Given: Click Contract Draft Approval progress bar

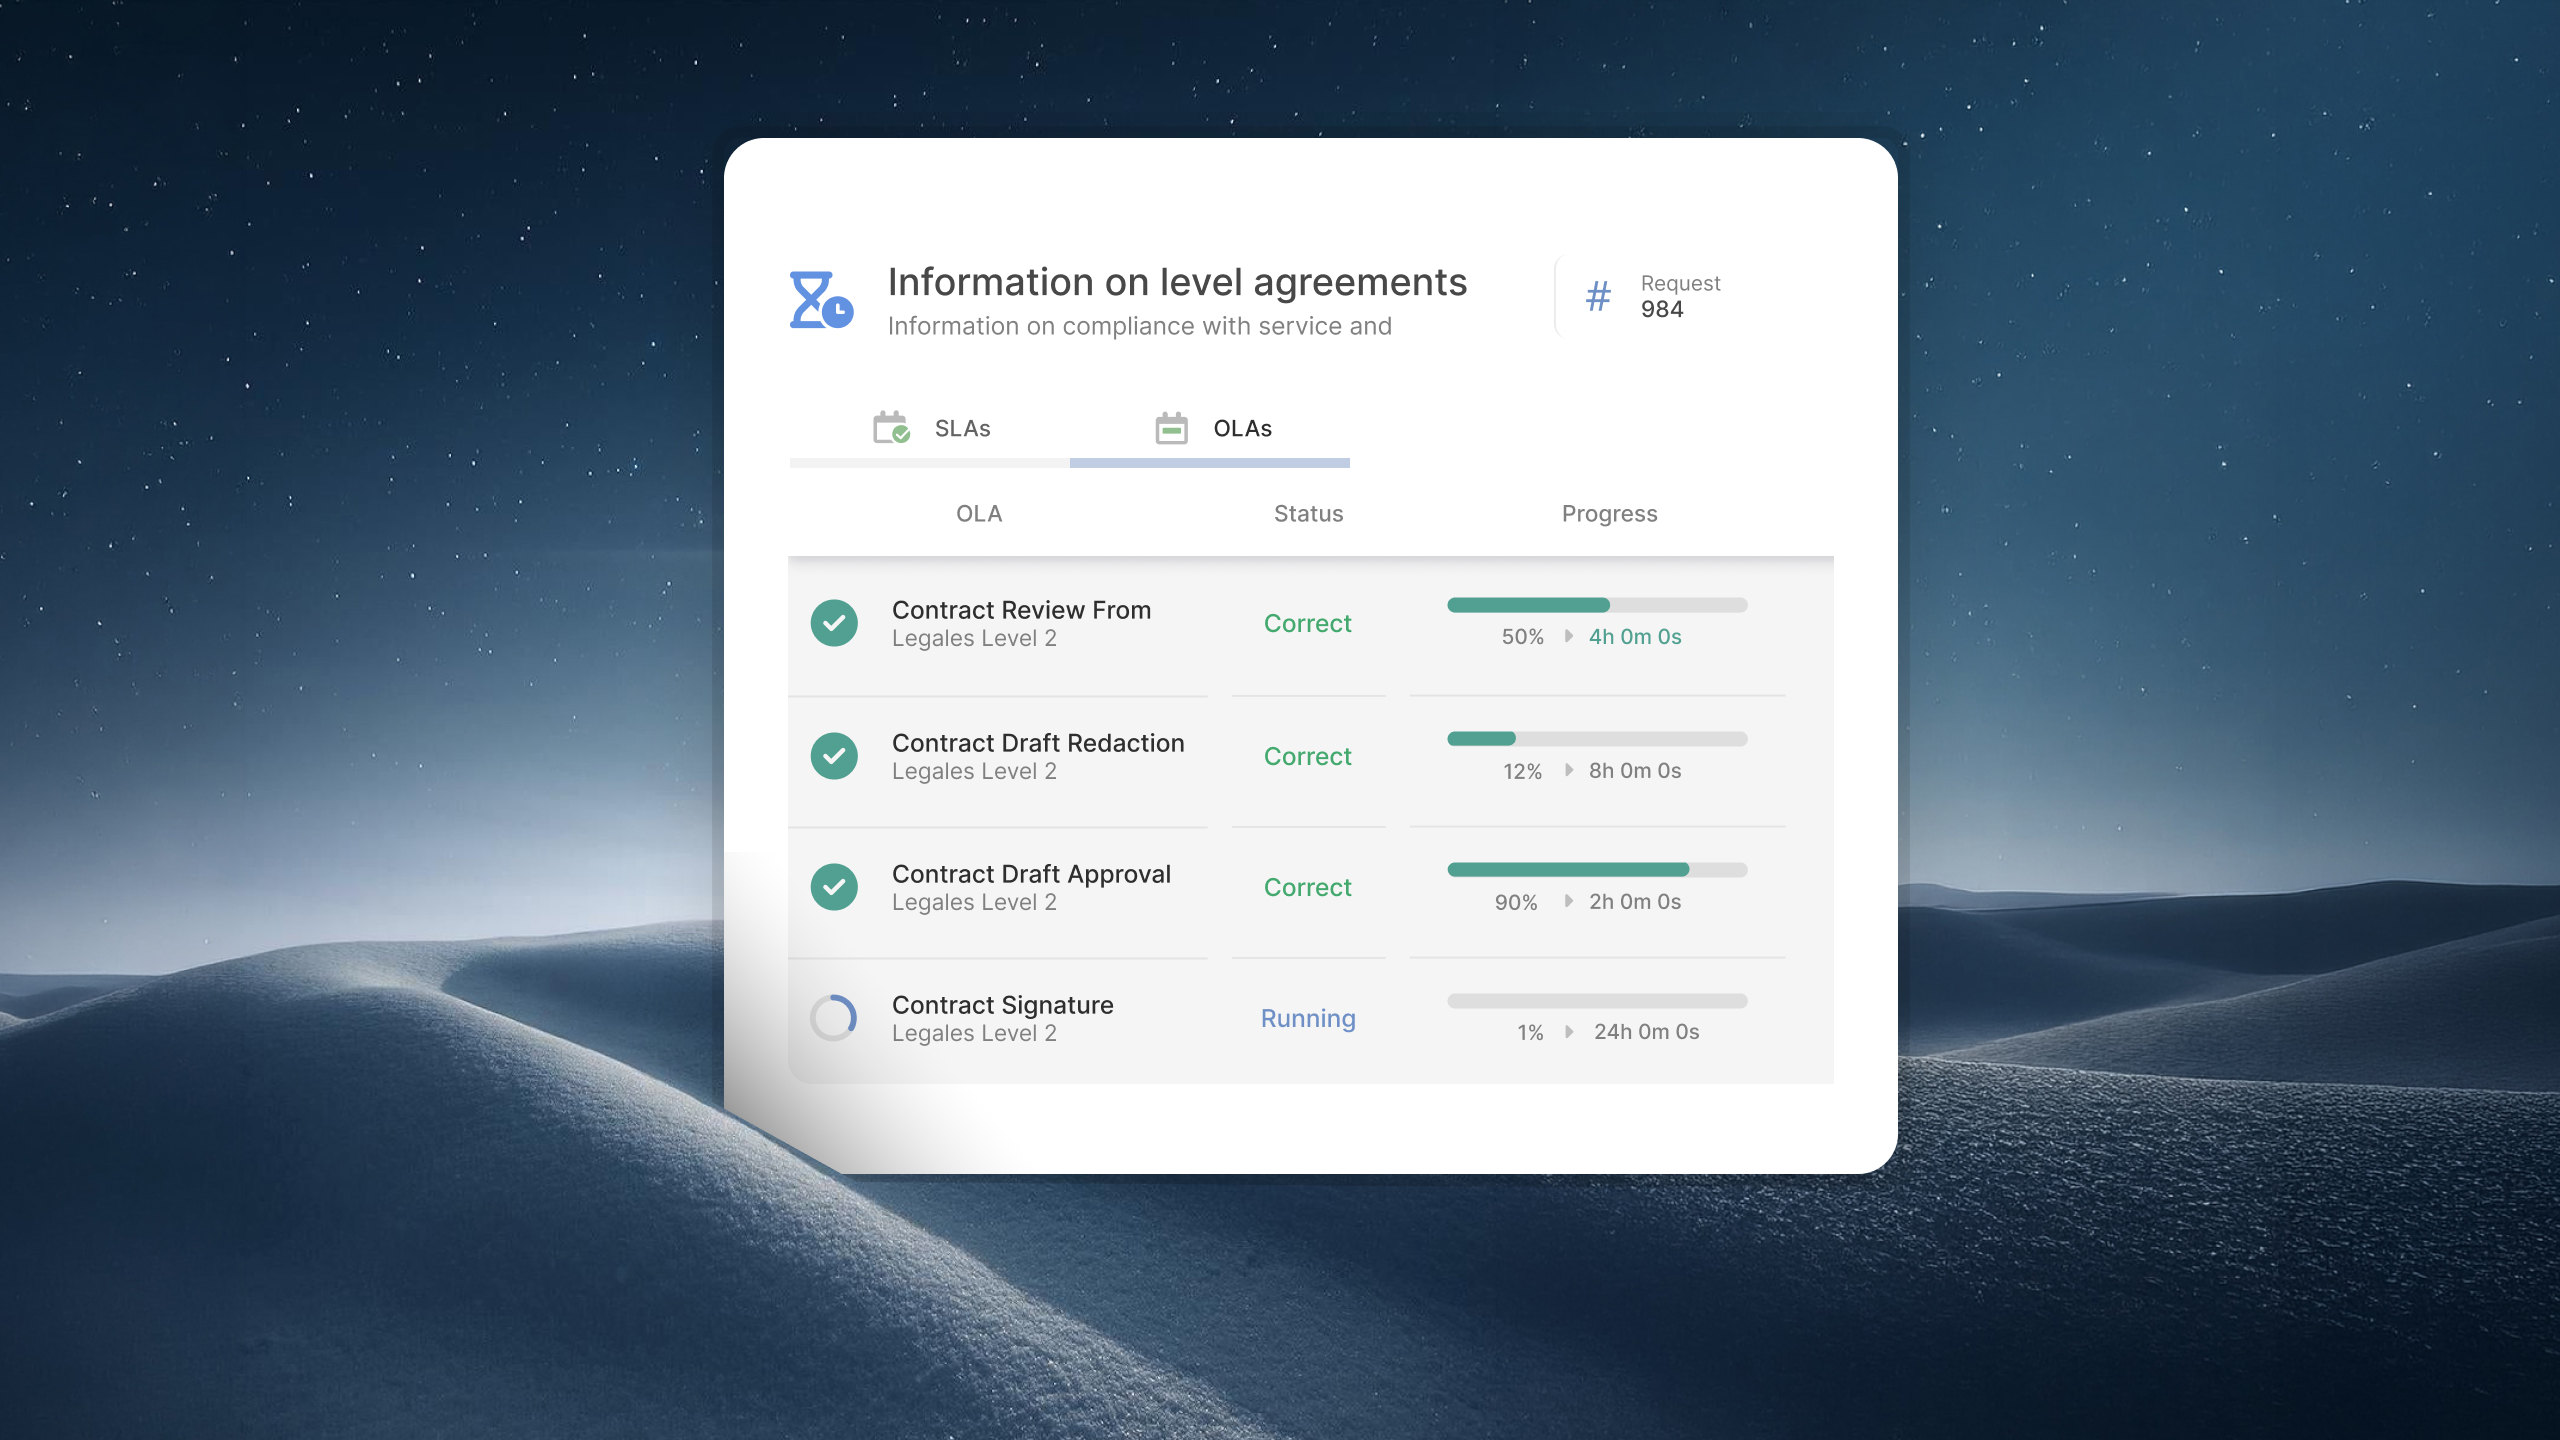Looking at the screenshot, I should (1597, 870).
